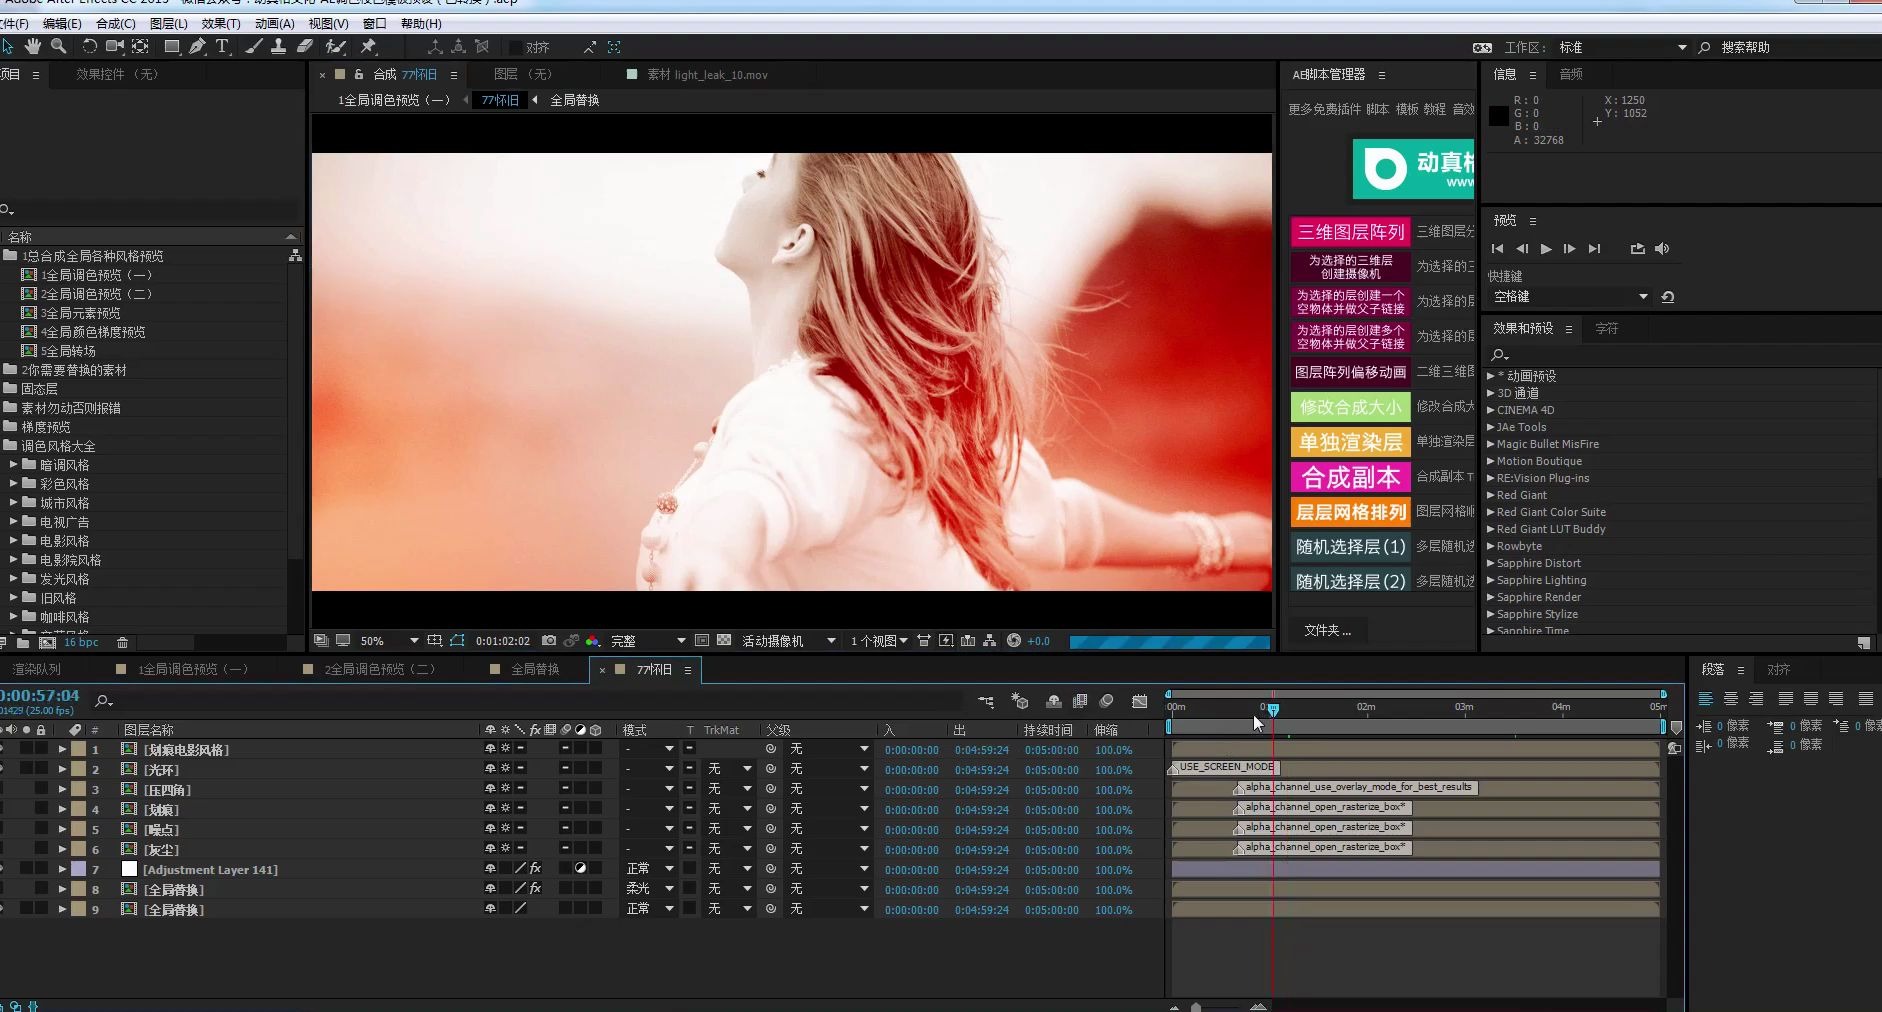Open the graph editor icon
Viewport: 1882px width, 1012px height.
point(1139,701)
